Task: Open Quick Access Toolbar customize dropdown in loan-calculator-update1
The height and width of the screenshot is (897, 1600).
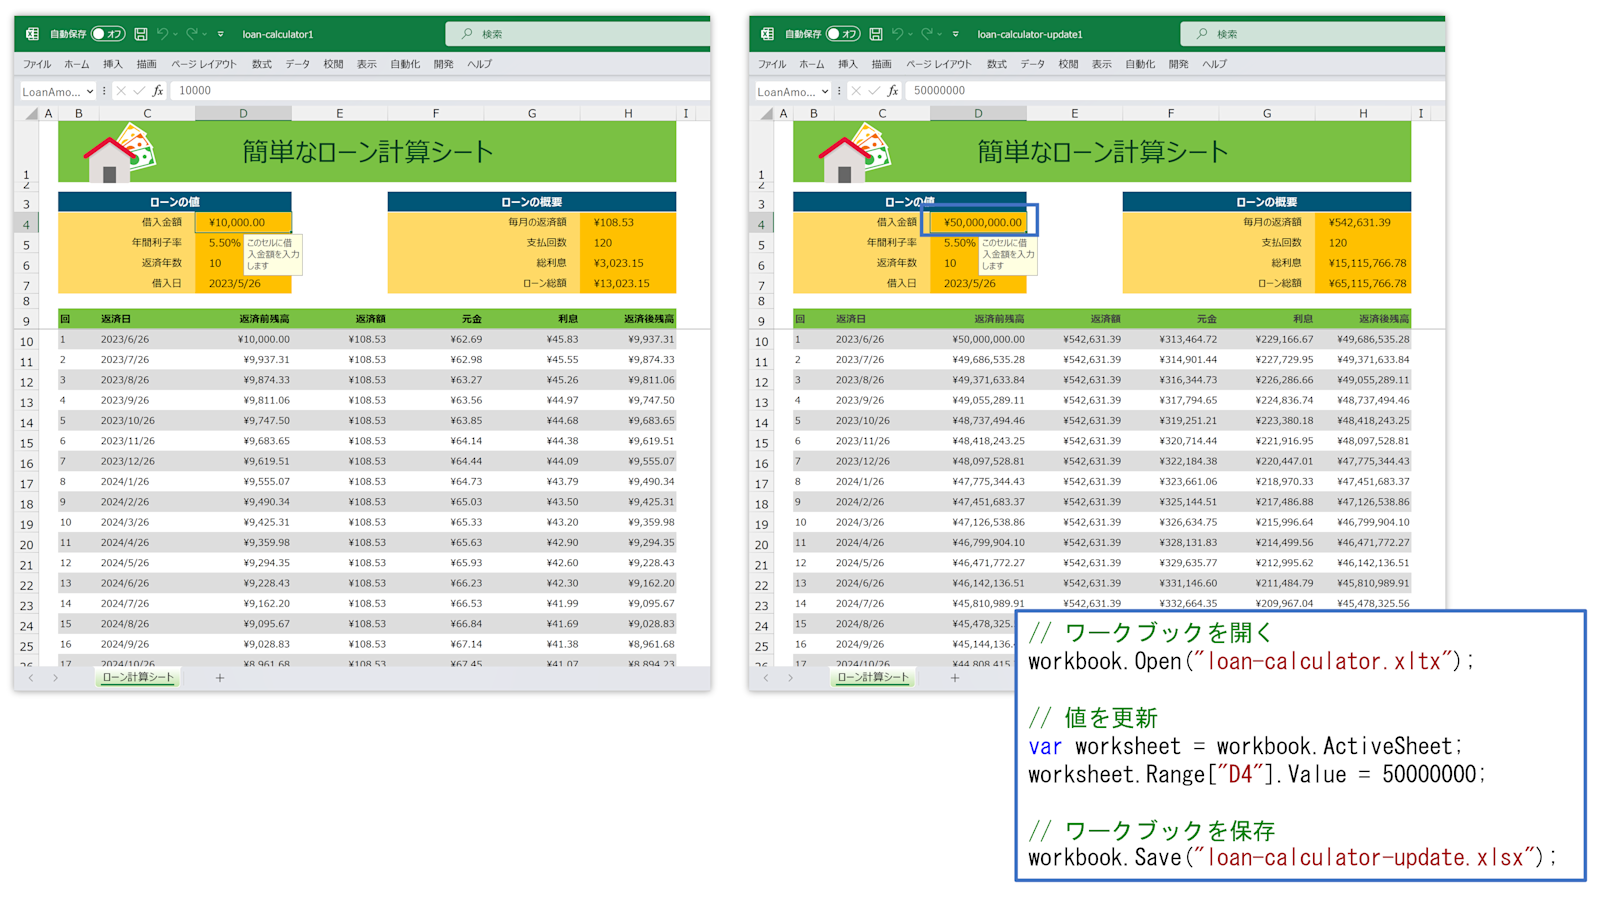Action: tap(956, 34)
